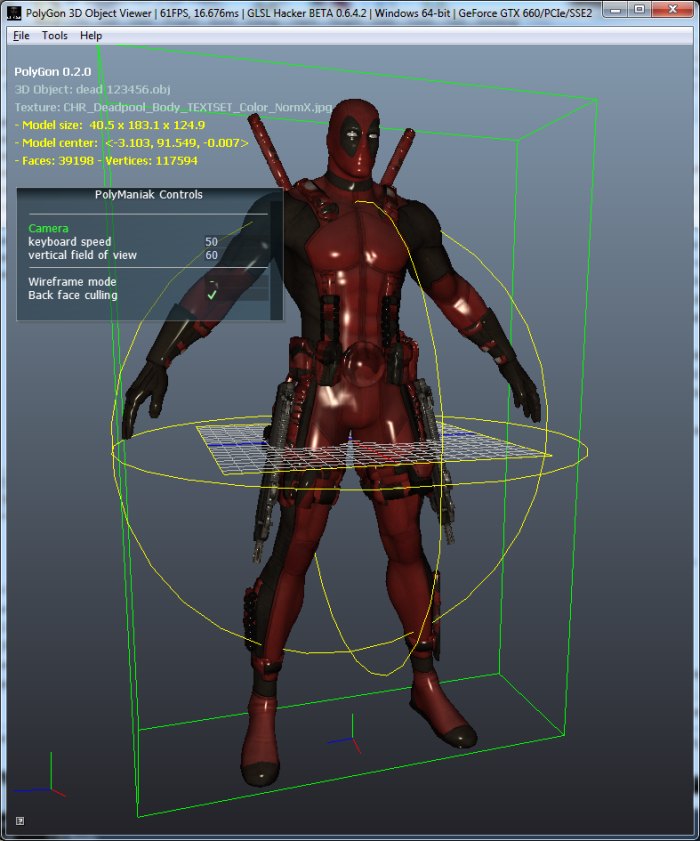Click the 'Model center' coordinates line

131,143
